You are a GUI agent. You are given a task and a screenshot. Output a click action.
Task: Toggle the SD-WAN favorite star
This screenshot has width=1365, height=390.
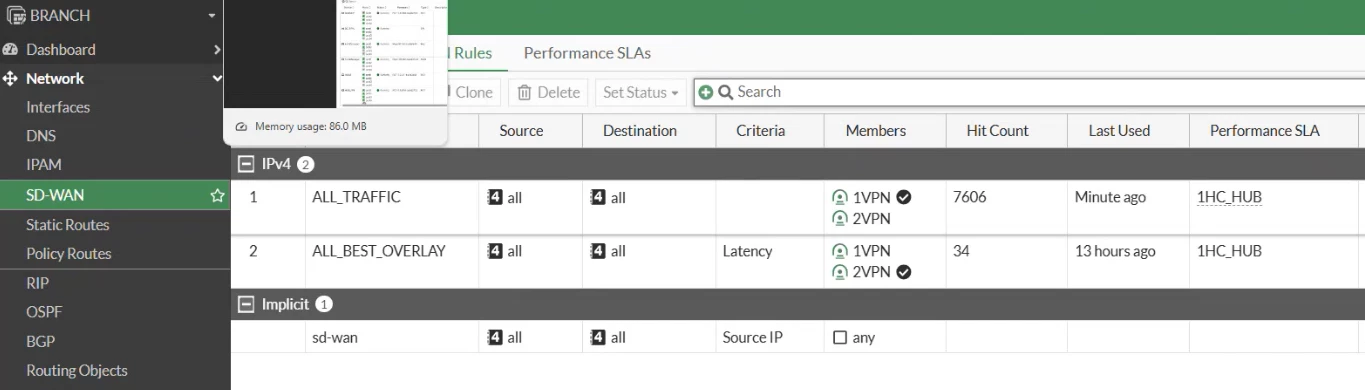point(217,196)
